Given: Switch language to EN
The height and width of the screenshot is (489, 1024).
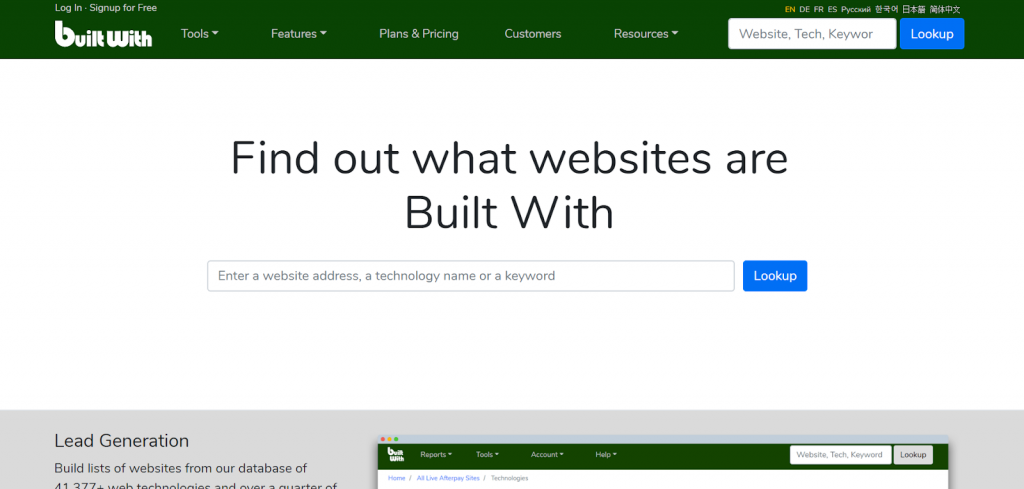Looking at the screenshot, I should [790, 9].
